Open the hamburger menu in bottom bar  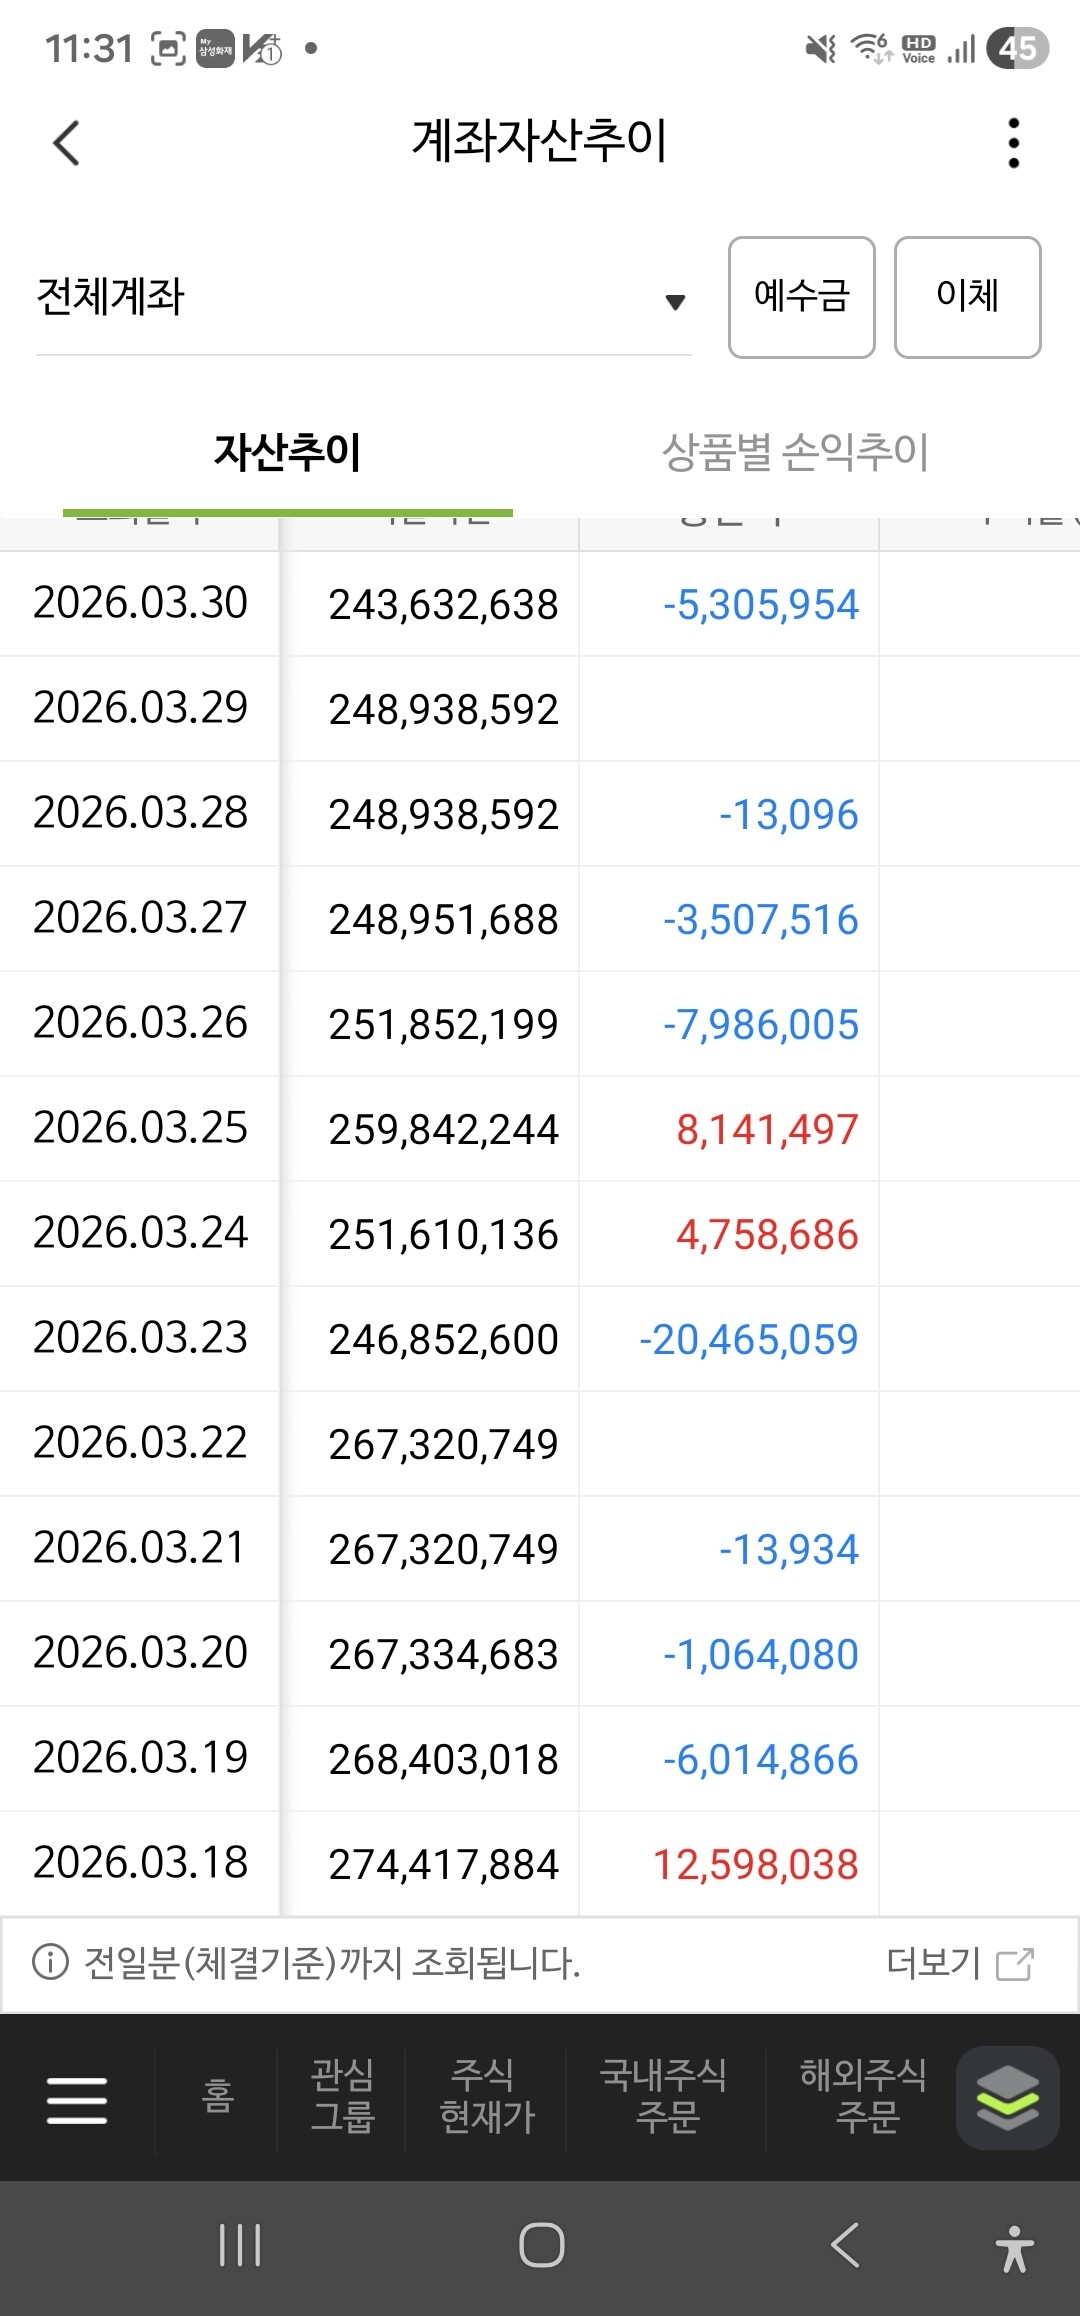pyautogui.click(x=77, y=2099)
